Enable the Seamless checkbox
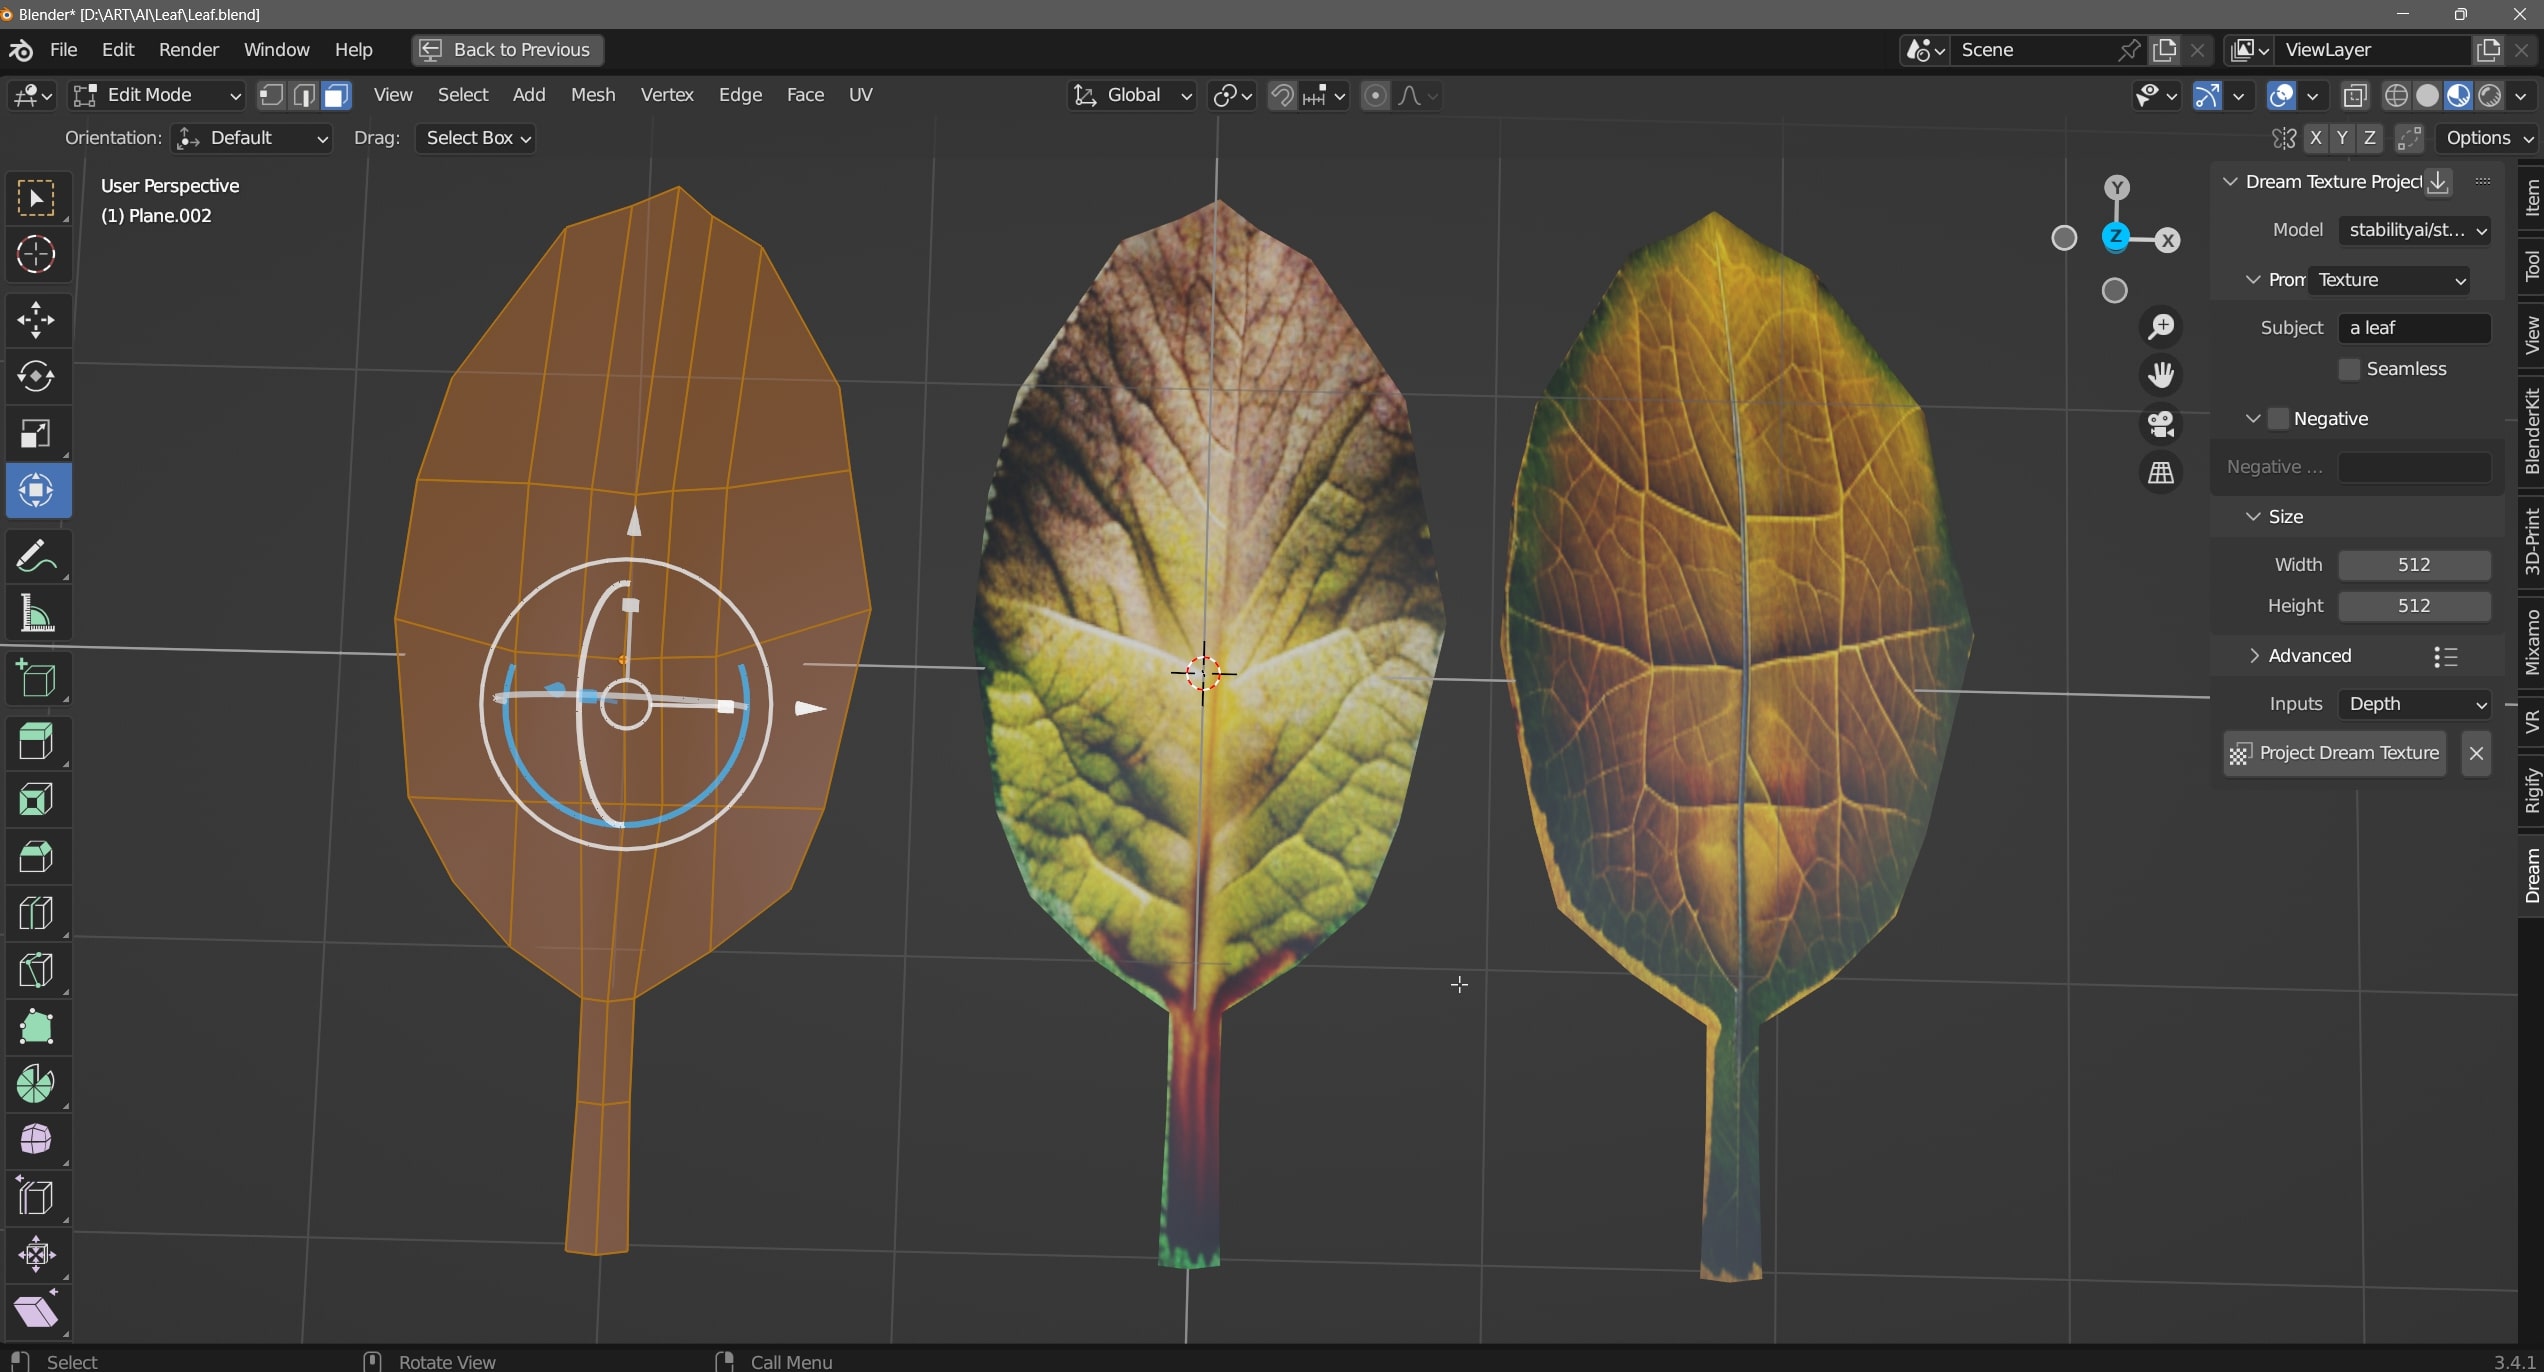Image resolution: width=2544 pixels, height=1372 pixels. click(x=2349, y=369)
